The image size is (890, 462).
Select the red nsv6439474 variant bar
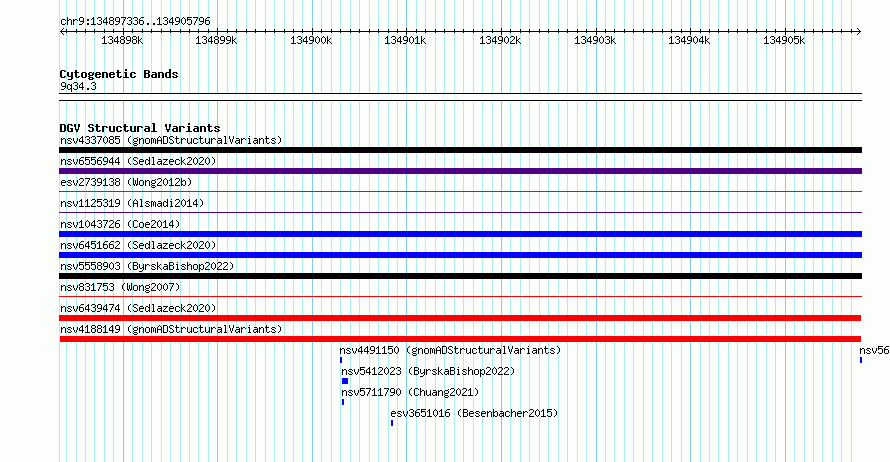(x=460, y=318)
